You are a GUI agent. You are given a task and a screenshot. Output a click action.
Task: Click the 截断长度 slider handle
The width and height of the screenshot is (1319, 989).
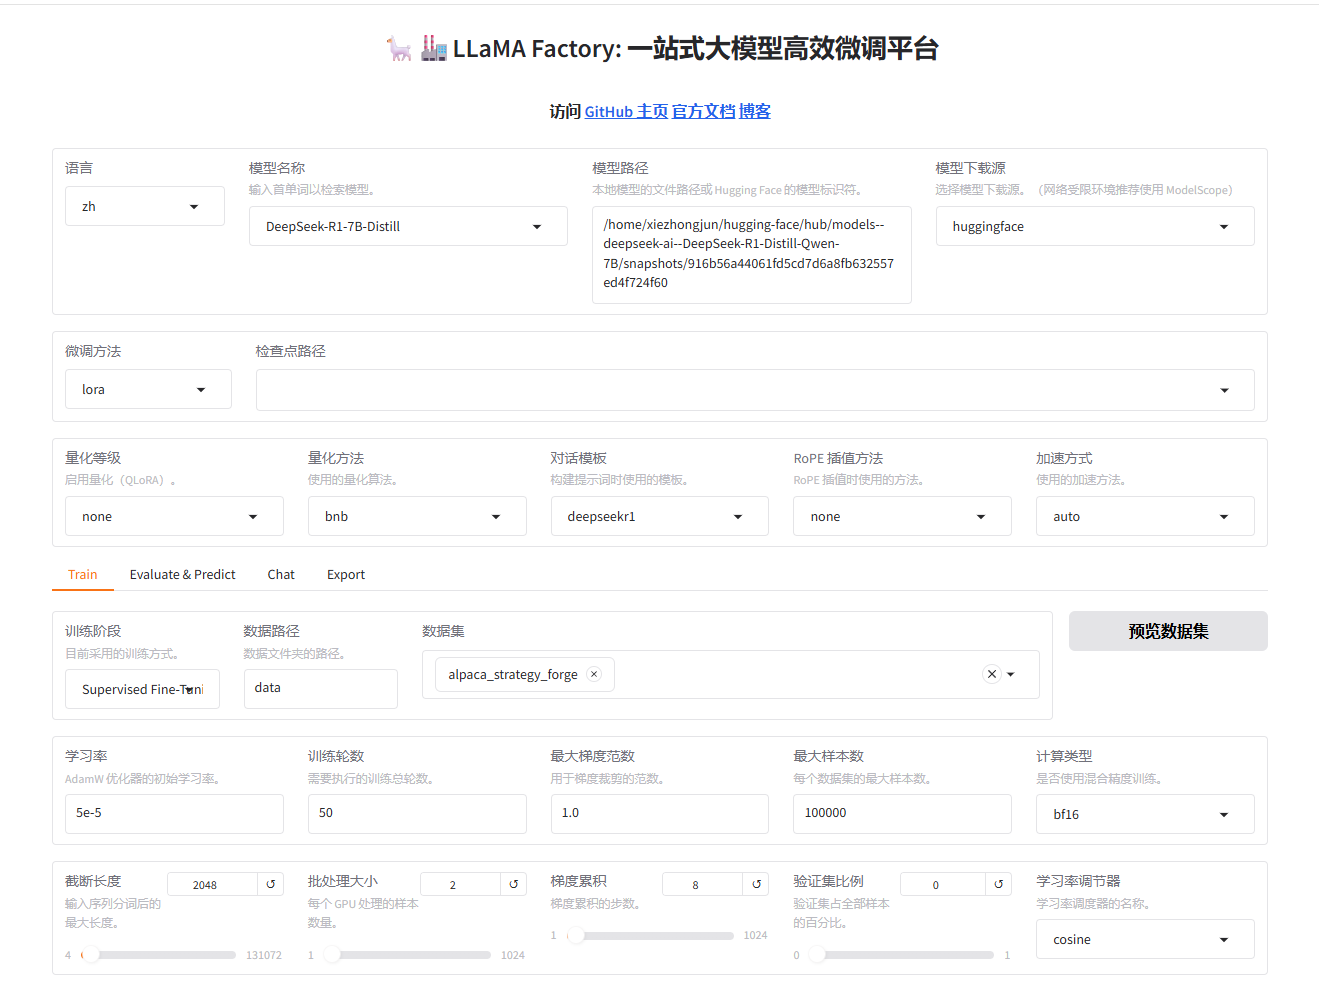tap(91, 954)
